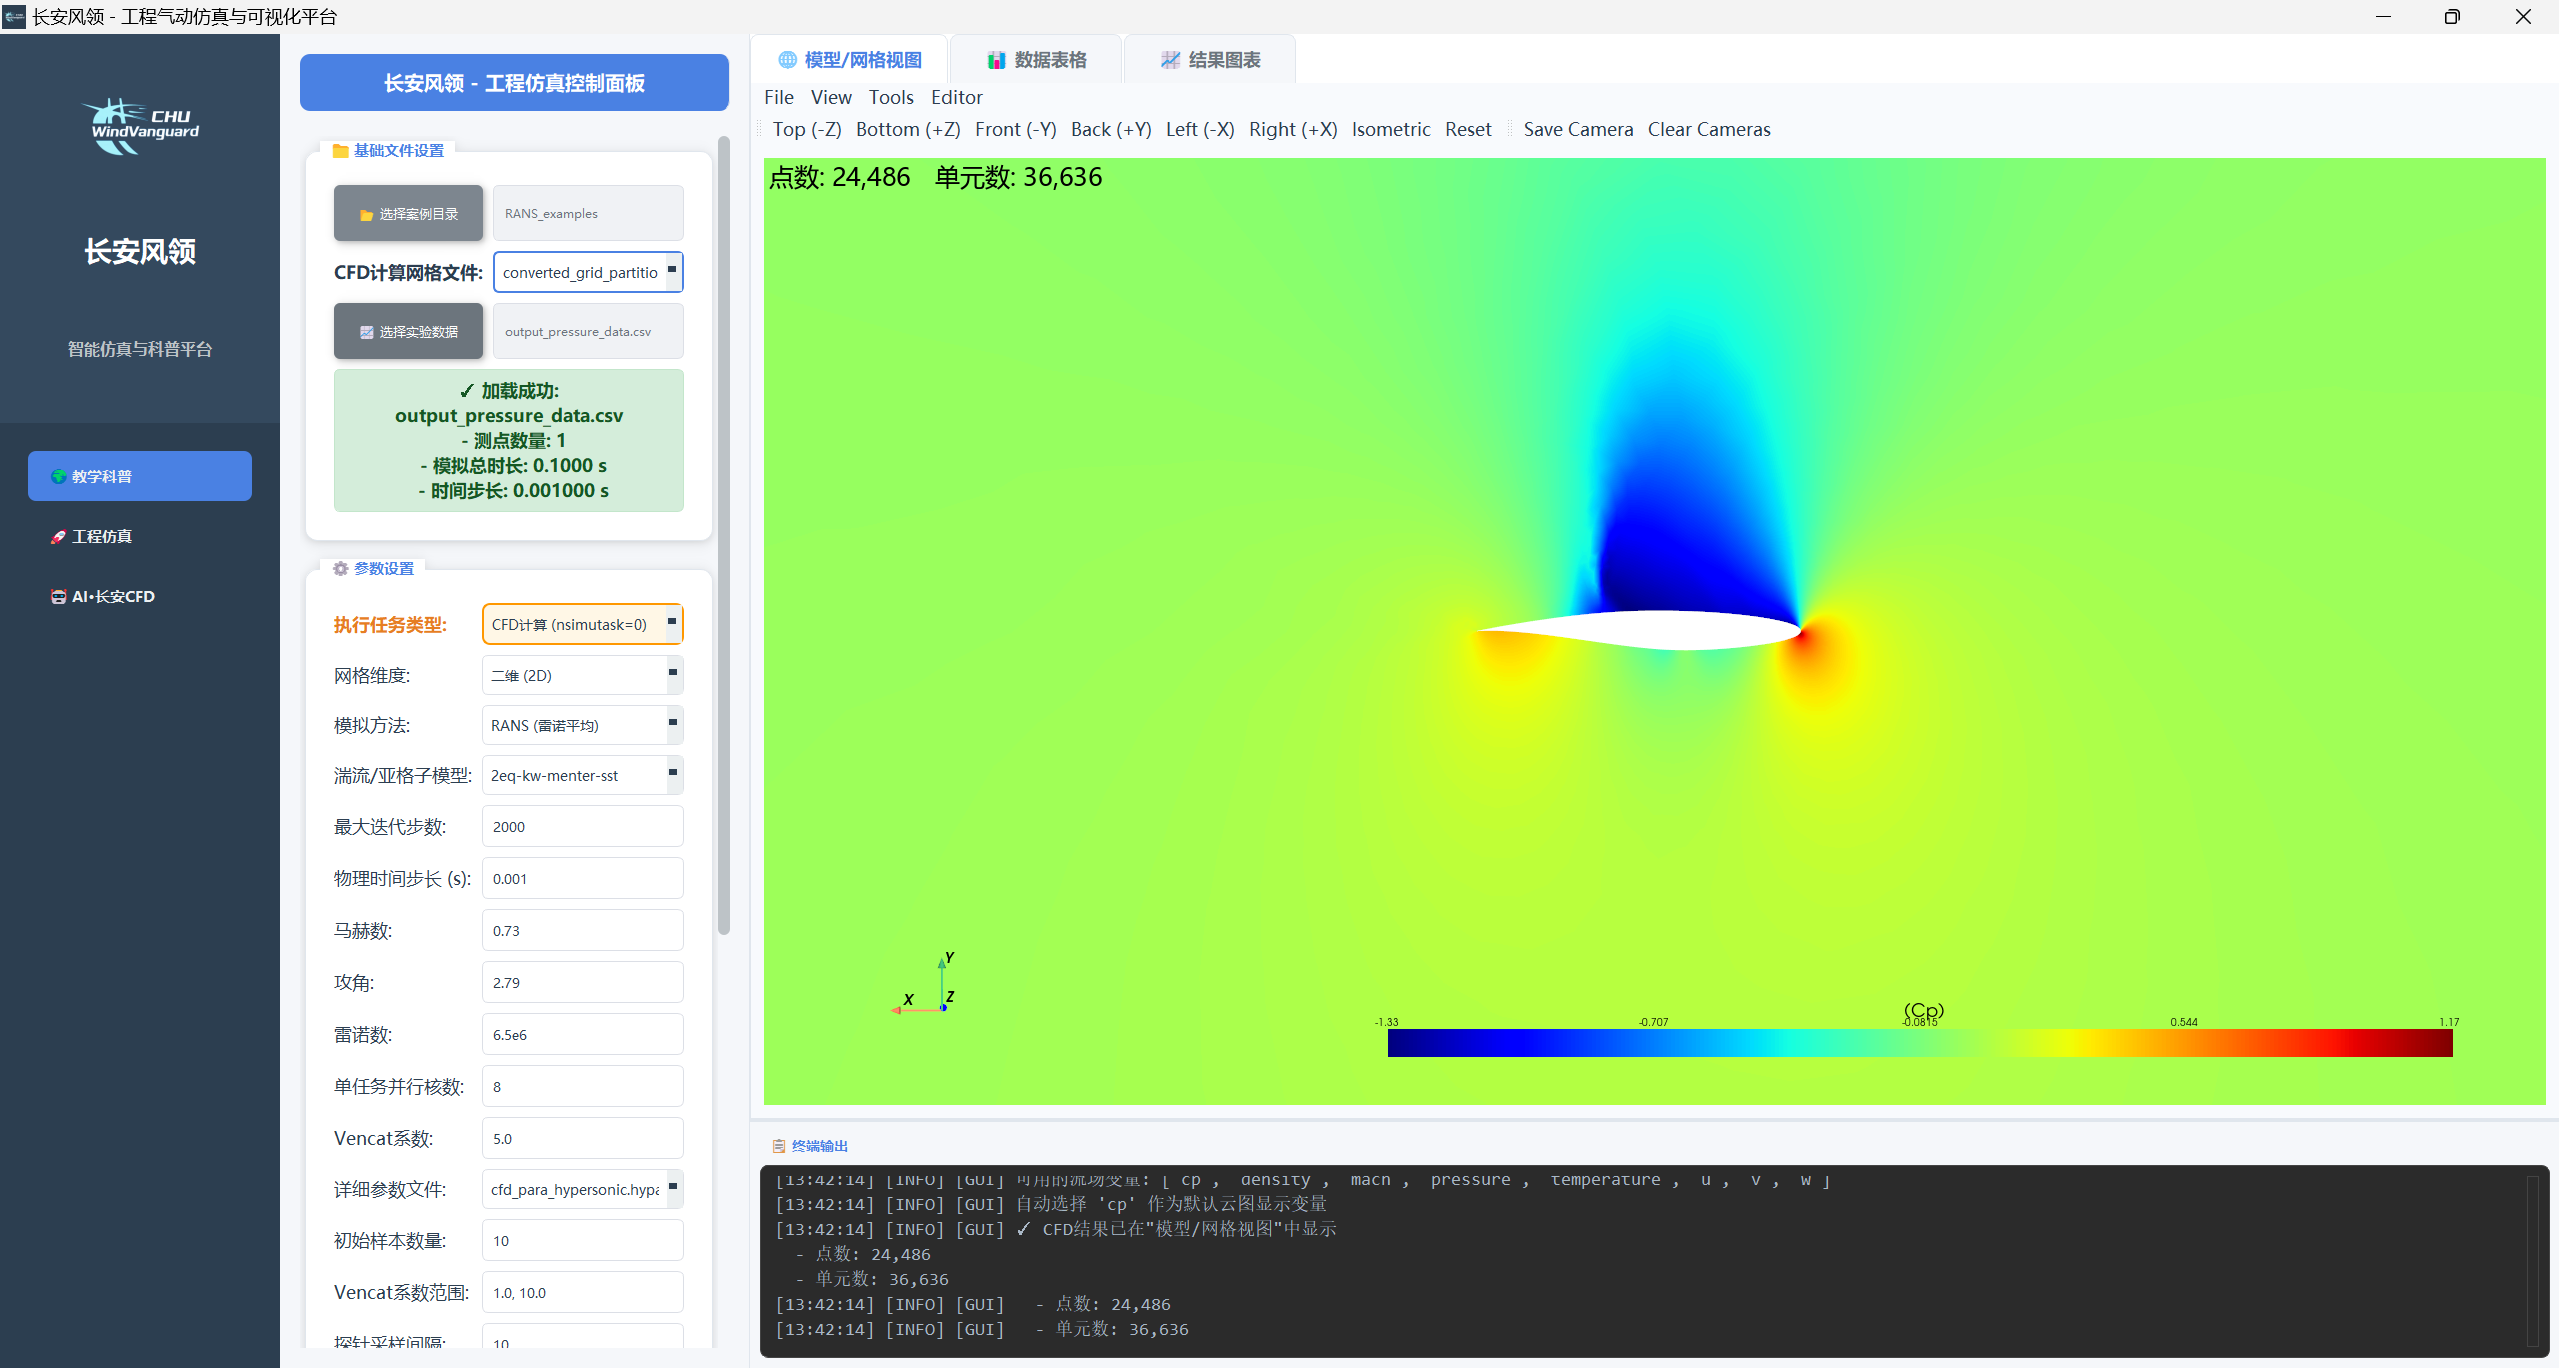This screenshot has height=1368, width=2559.
Task: Click the 终端输出 clipboard icon
Action: tap(779, 1146)
